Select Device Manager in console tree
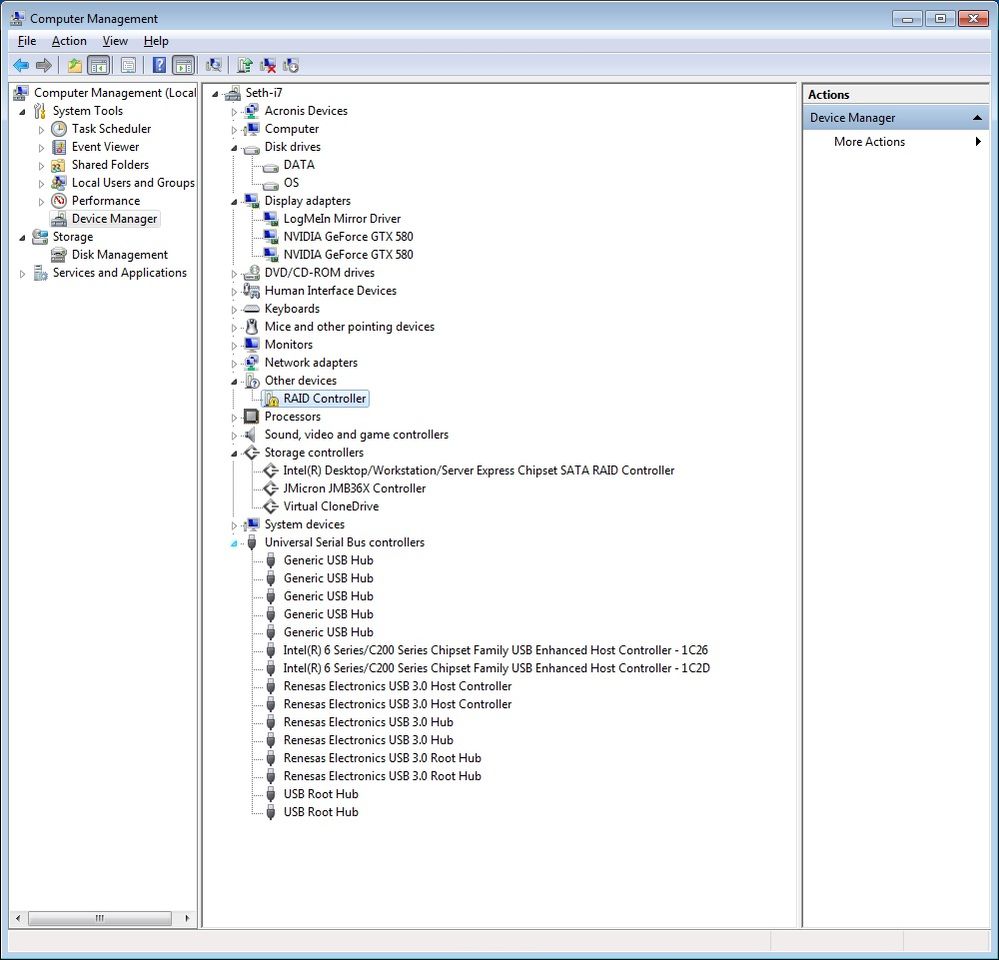This screenshot has width=999, height=960. (114, 219)
